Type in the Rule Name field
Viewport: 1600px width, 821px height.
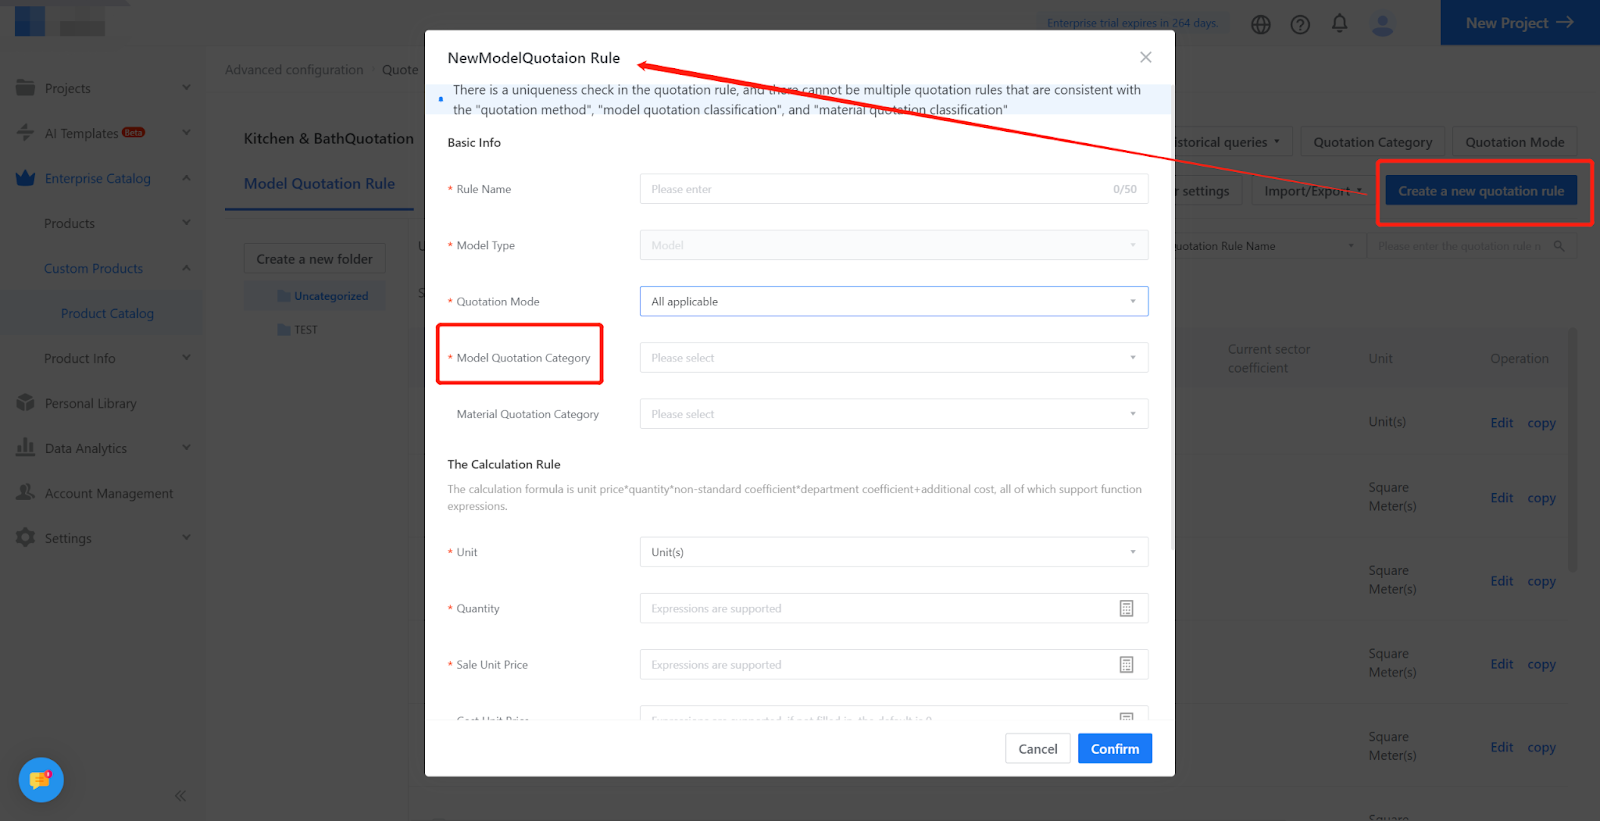875,189
